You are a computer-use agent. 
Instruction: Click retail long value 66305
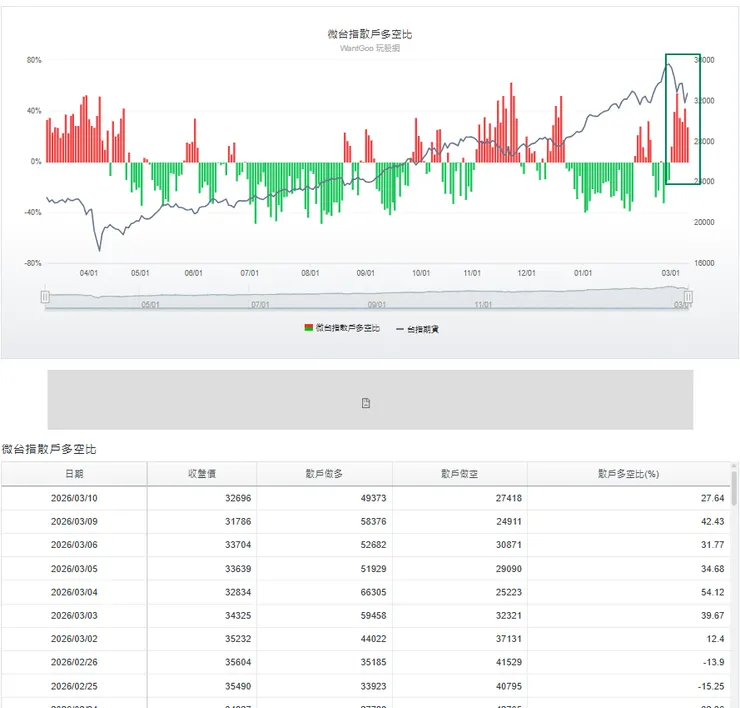(373, 592)
